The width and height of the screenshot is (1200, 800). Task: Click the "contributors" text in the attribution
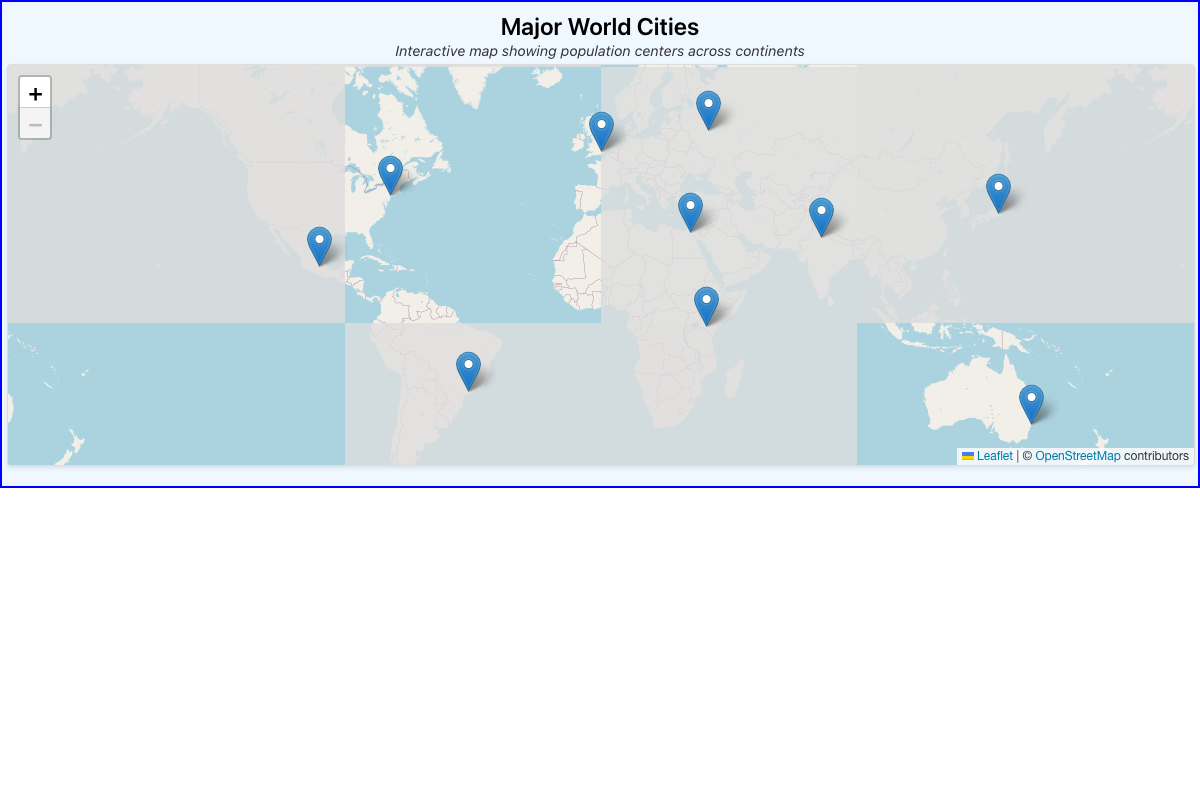coord(1156,456)
